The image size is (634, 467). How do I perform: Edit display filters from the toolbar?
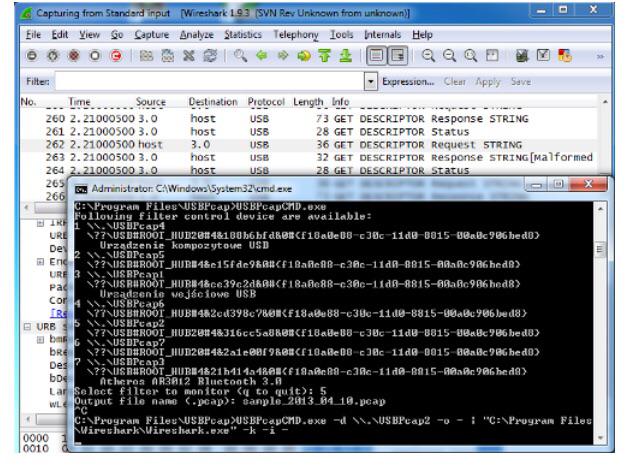(543, 55)
